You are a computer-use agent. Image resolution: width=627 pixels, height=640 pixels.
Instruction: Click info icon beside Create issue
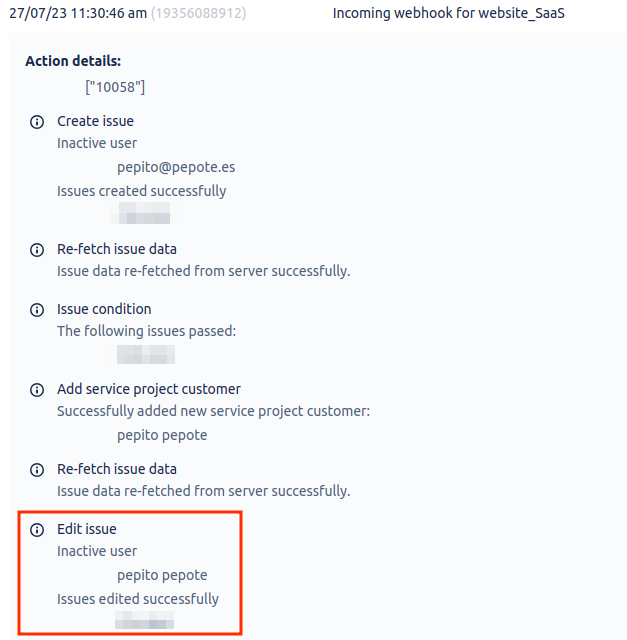[x=37, y=122]
